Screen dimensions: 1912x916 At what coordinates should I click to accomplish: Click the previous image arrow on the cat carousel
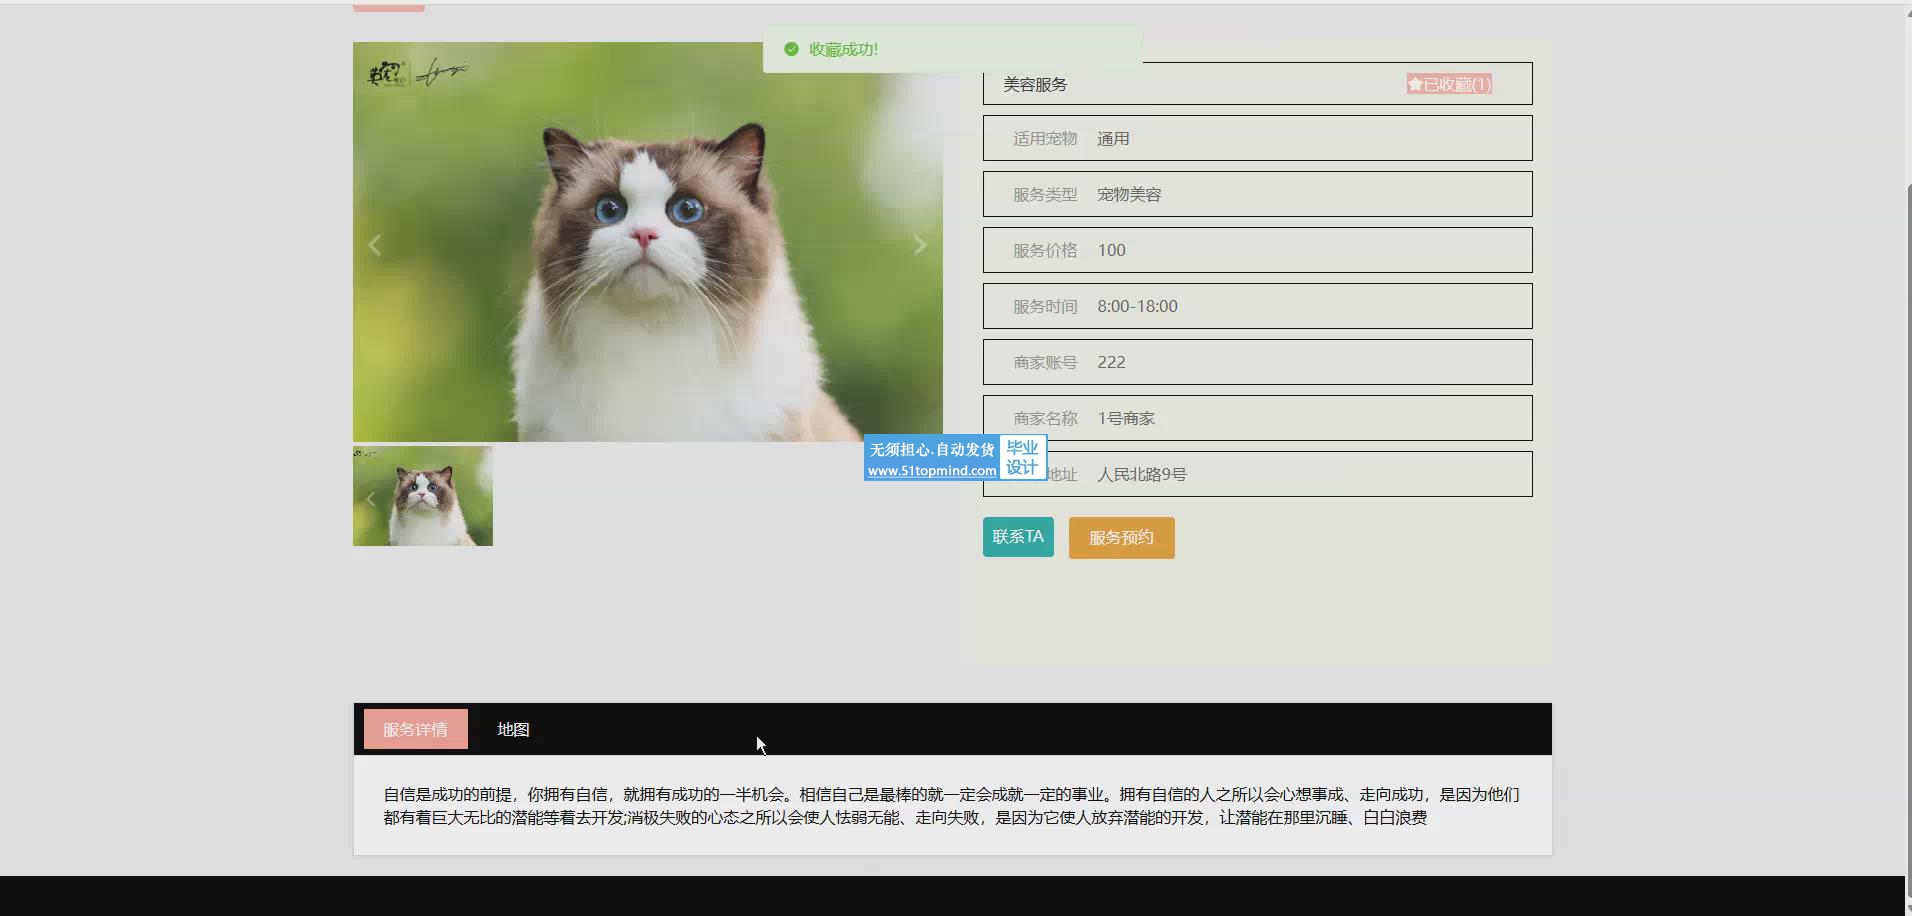(375, 245)
